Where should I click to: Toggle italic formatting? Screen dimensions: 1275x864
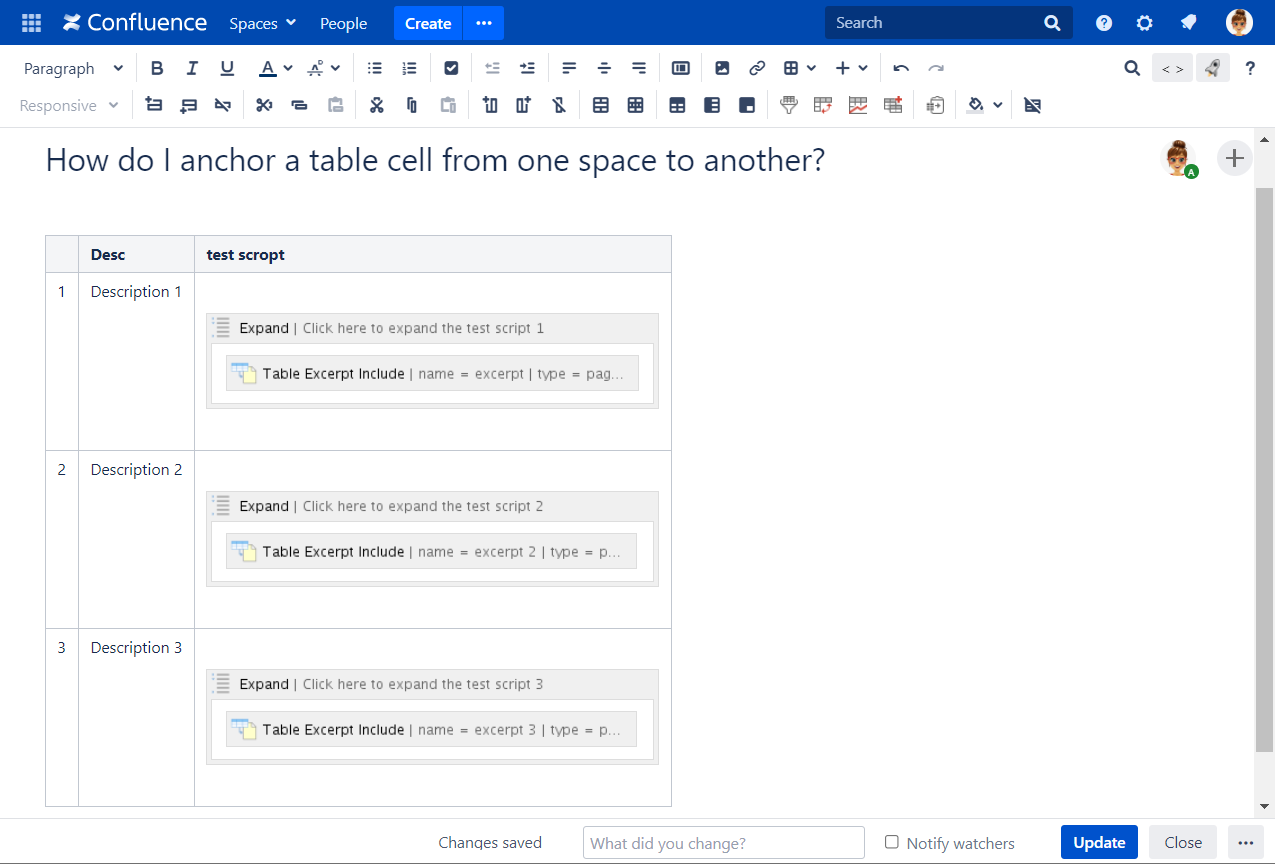(x=192, y=67)
